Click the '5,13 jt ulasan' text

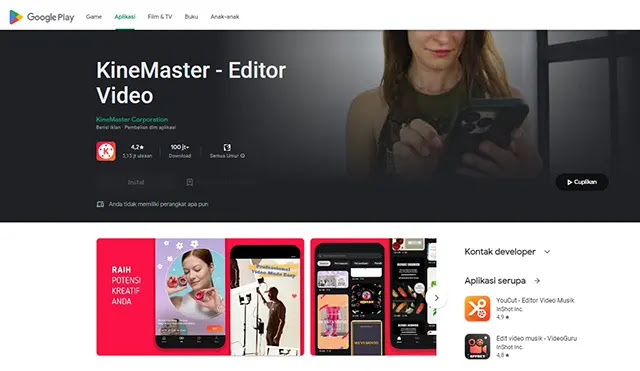pos(138,156)
